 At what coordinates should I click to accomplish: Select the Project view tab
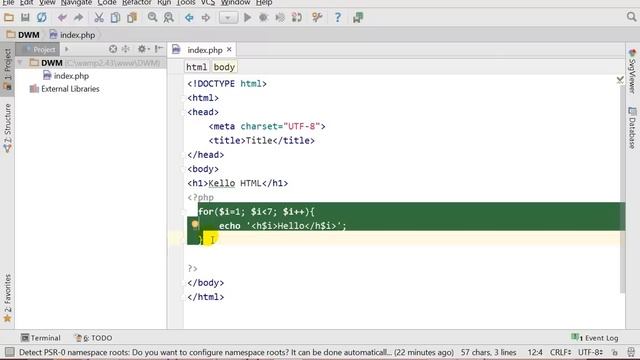point(38,50)
